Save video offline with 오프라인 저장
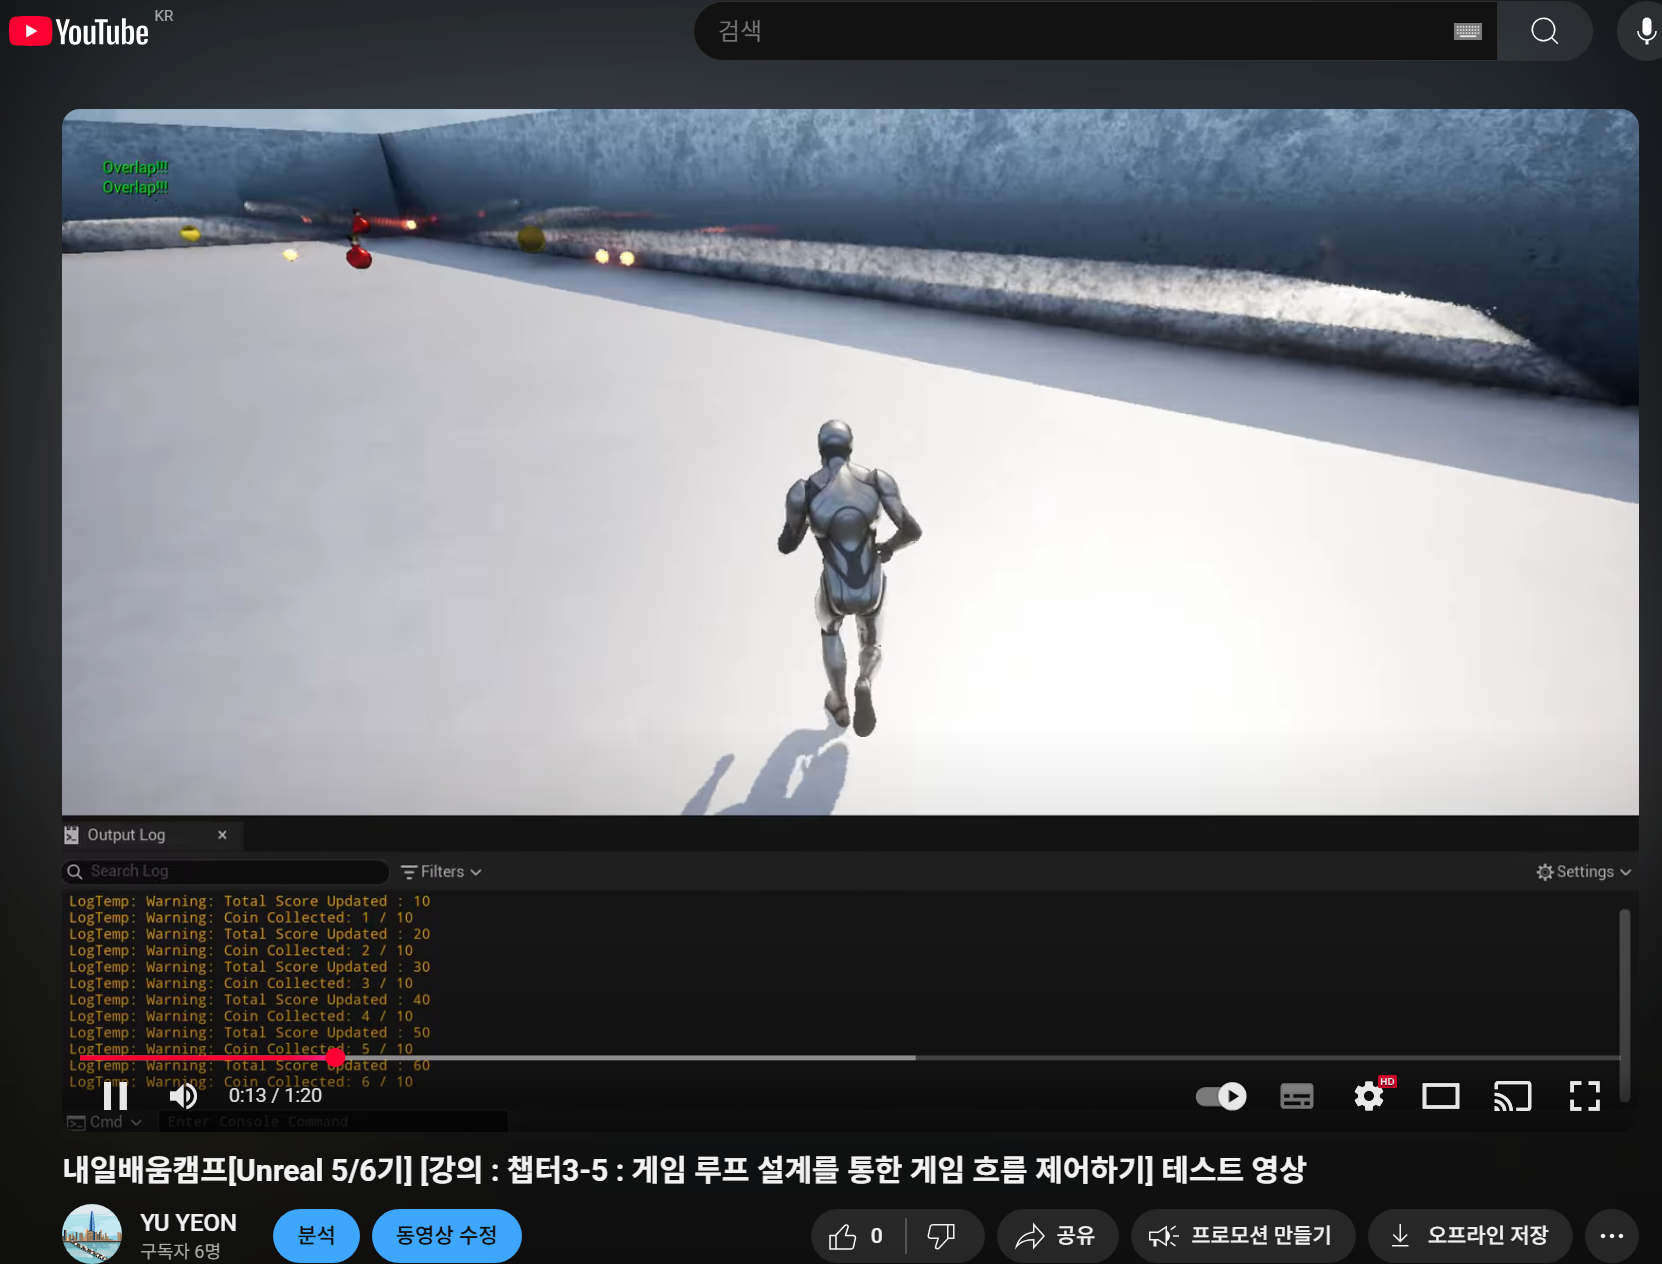Screen dimensions: 1662x1264 point(1470,1236)
